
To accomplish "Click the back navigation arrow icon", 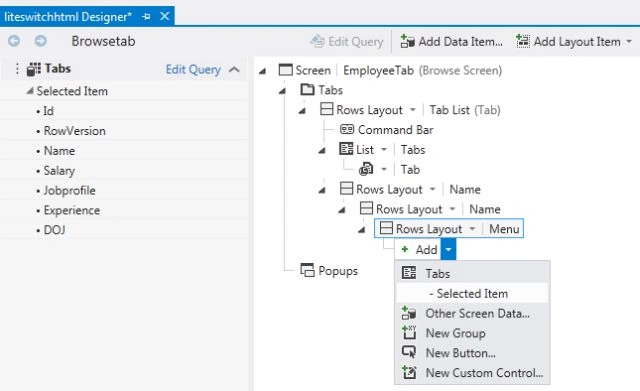I will pos(14,41).
